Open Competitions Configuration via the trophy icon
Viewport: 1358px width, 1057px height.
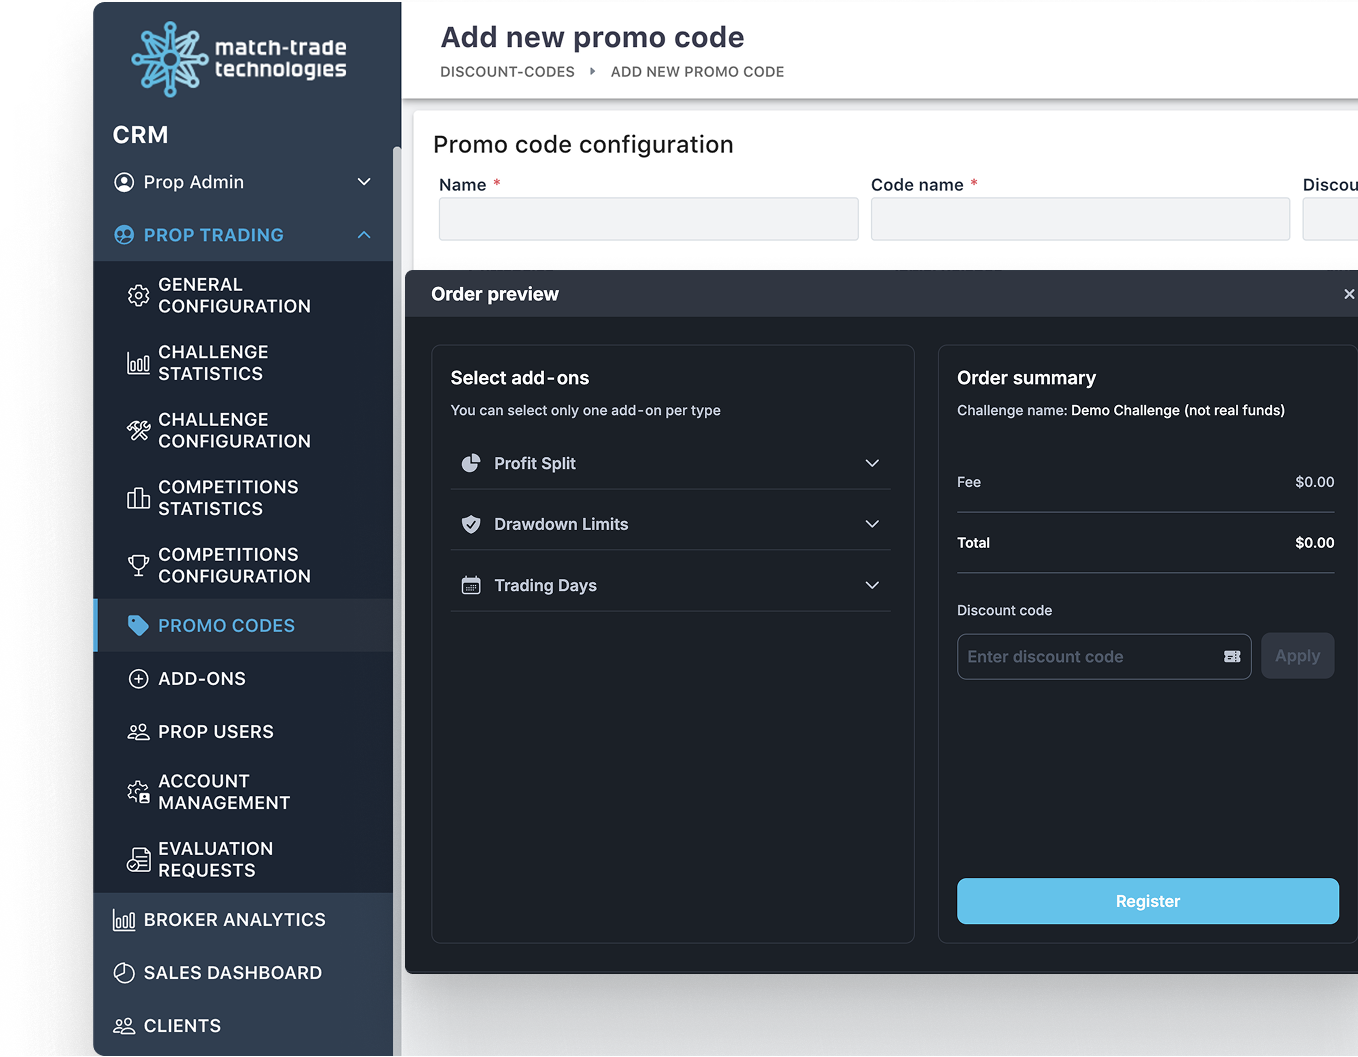tap(138, 565)
